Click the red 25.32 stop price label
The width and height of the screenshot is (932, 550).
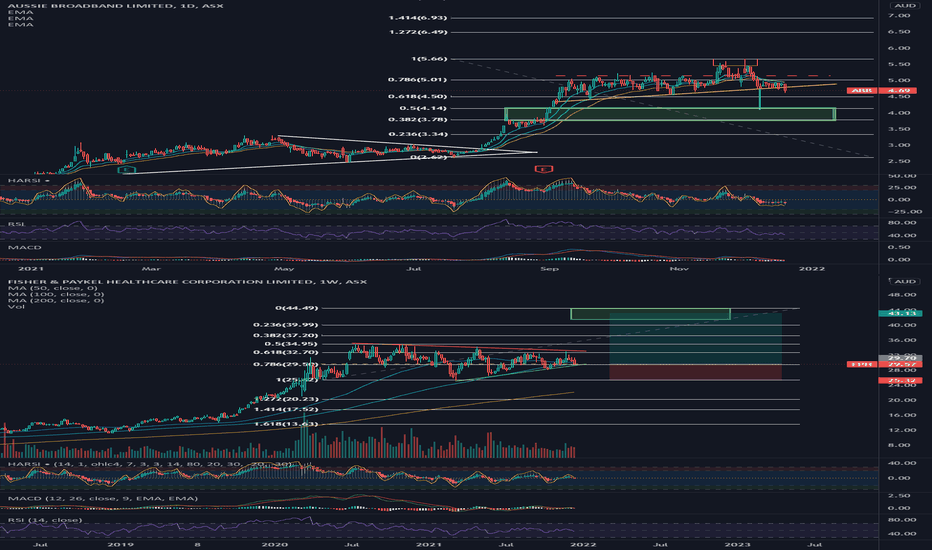900,380
